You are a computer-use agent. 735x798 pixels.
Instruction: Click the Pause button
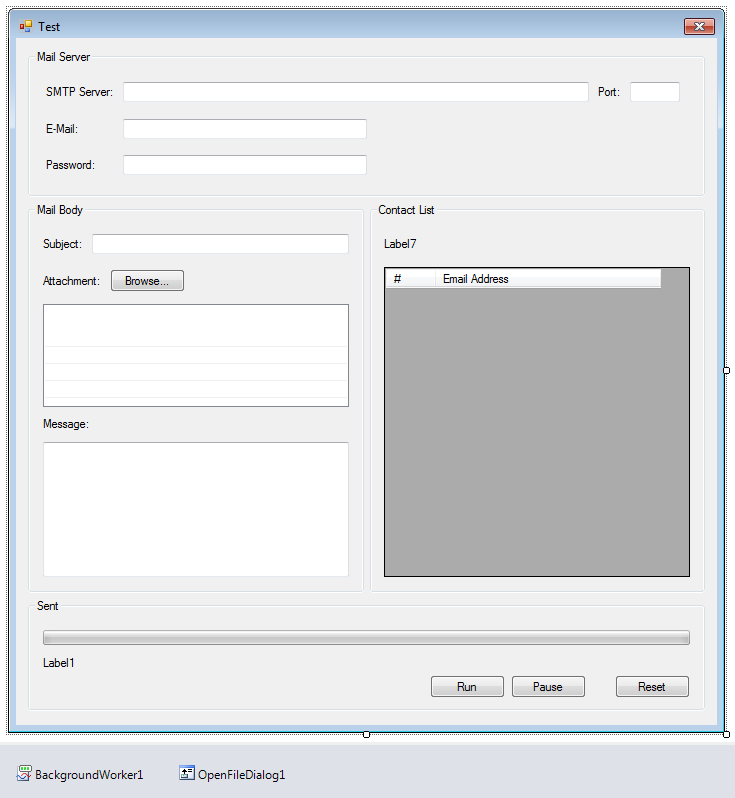click(x=548, y=687)
